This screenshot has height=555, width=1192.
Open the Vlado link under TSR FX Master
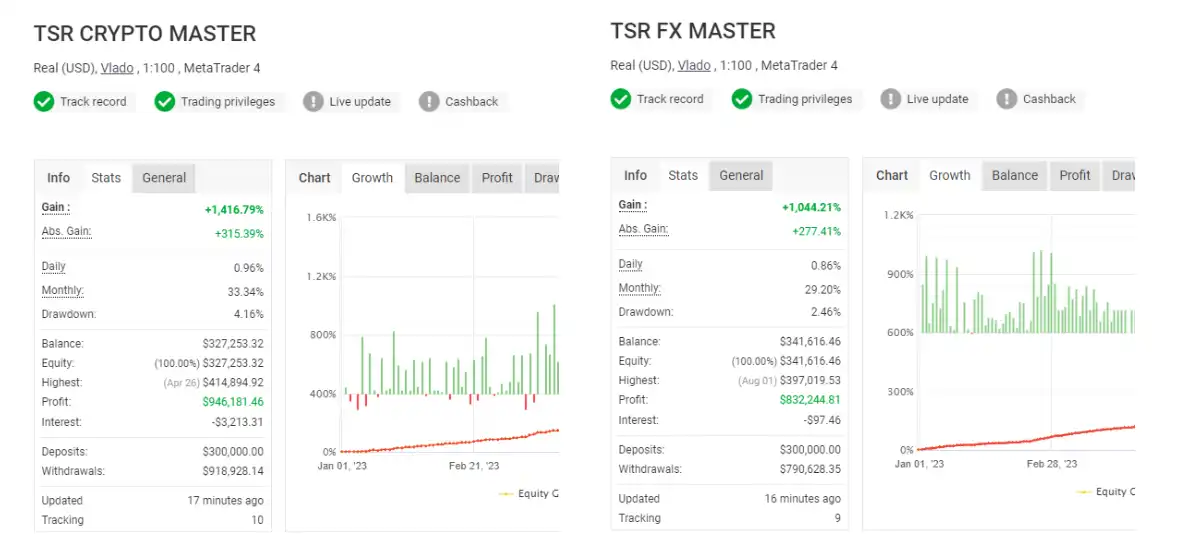pyautogui.click(x=694, y=66)
